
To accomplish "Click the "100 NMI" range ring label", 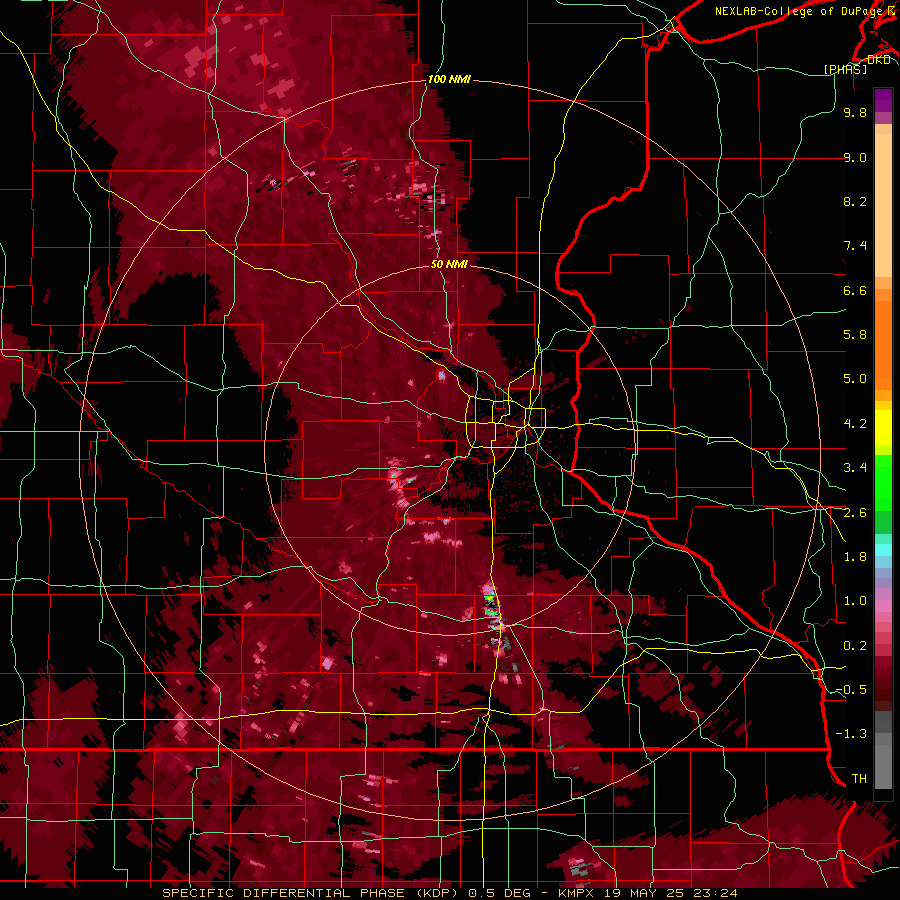I will click(449, 79).
